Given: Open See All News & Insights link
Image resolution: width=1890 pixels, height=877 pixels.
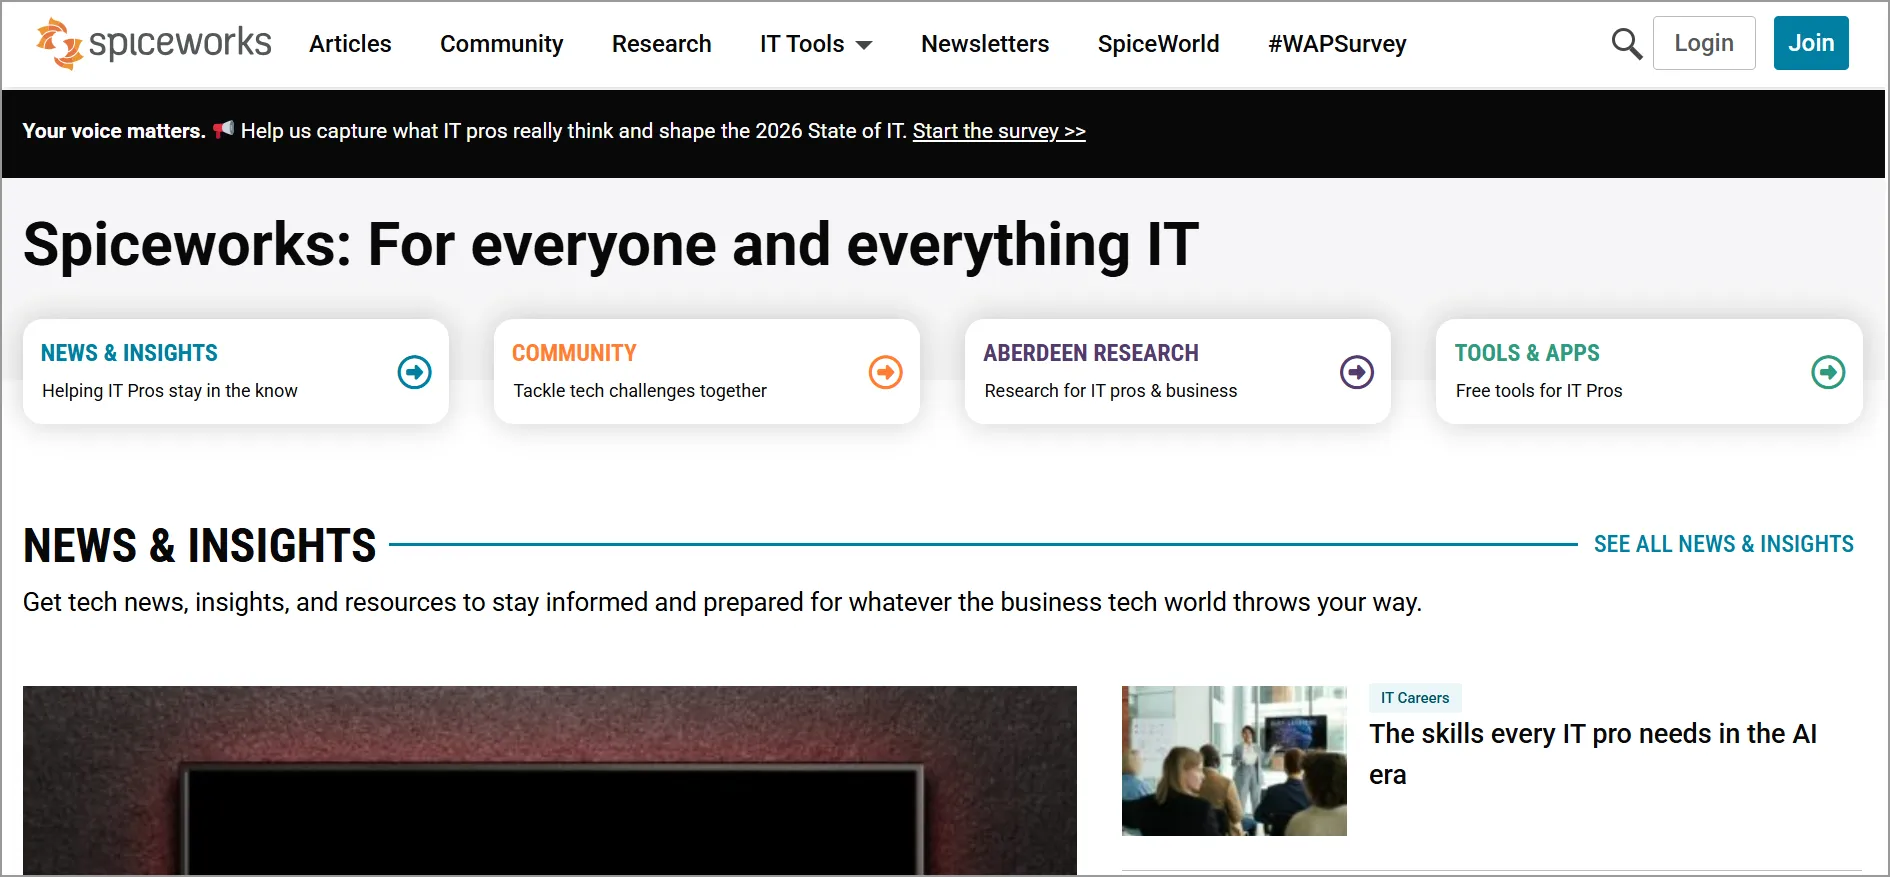Looking at the screenshot, I should tap(1724, 544).
